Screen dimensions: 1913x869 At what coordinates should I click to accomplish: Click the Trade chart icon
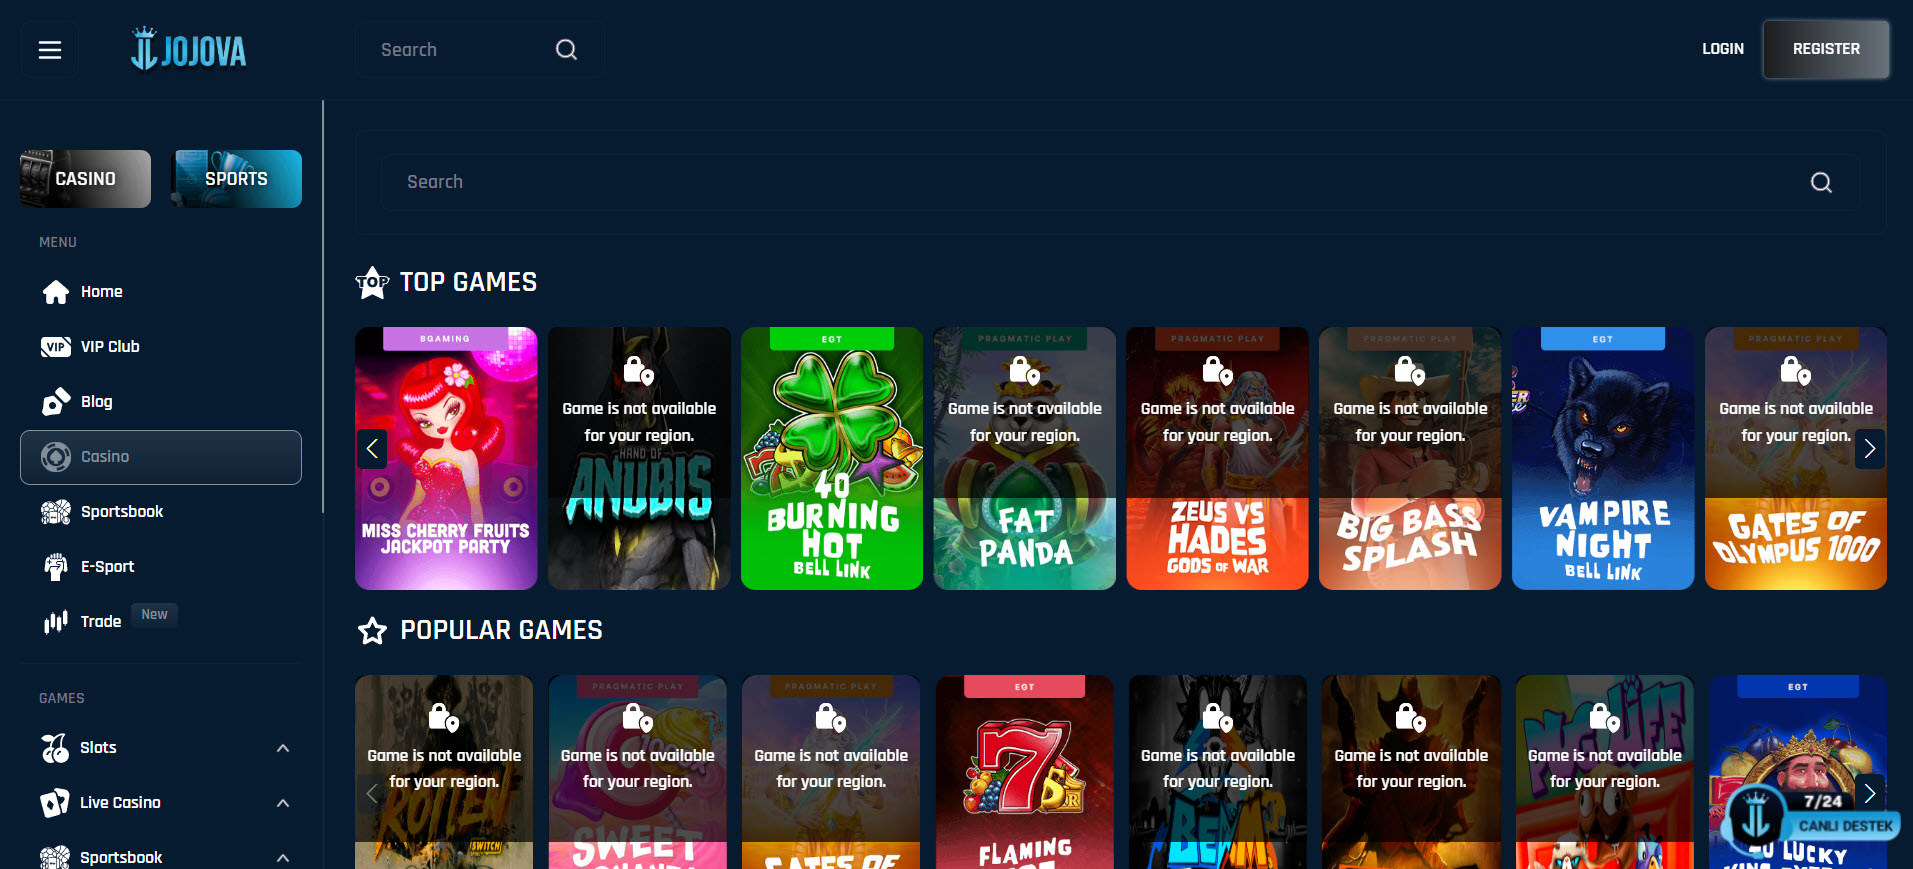56,622
